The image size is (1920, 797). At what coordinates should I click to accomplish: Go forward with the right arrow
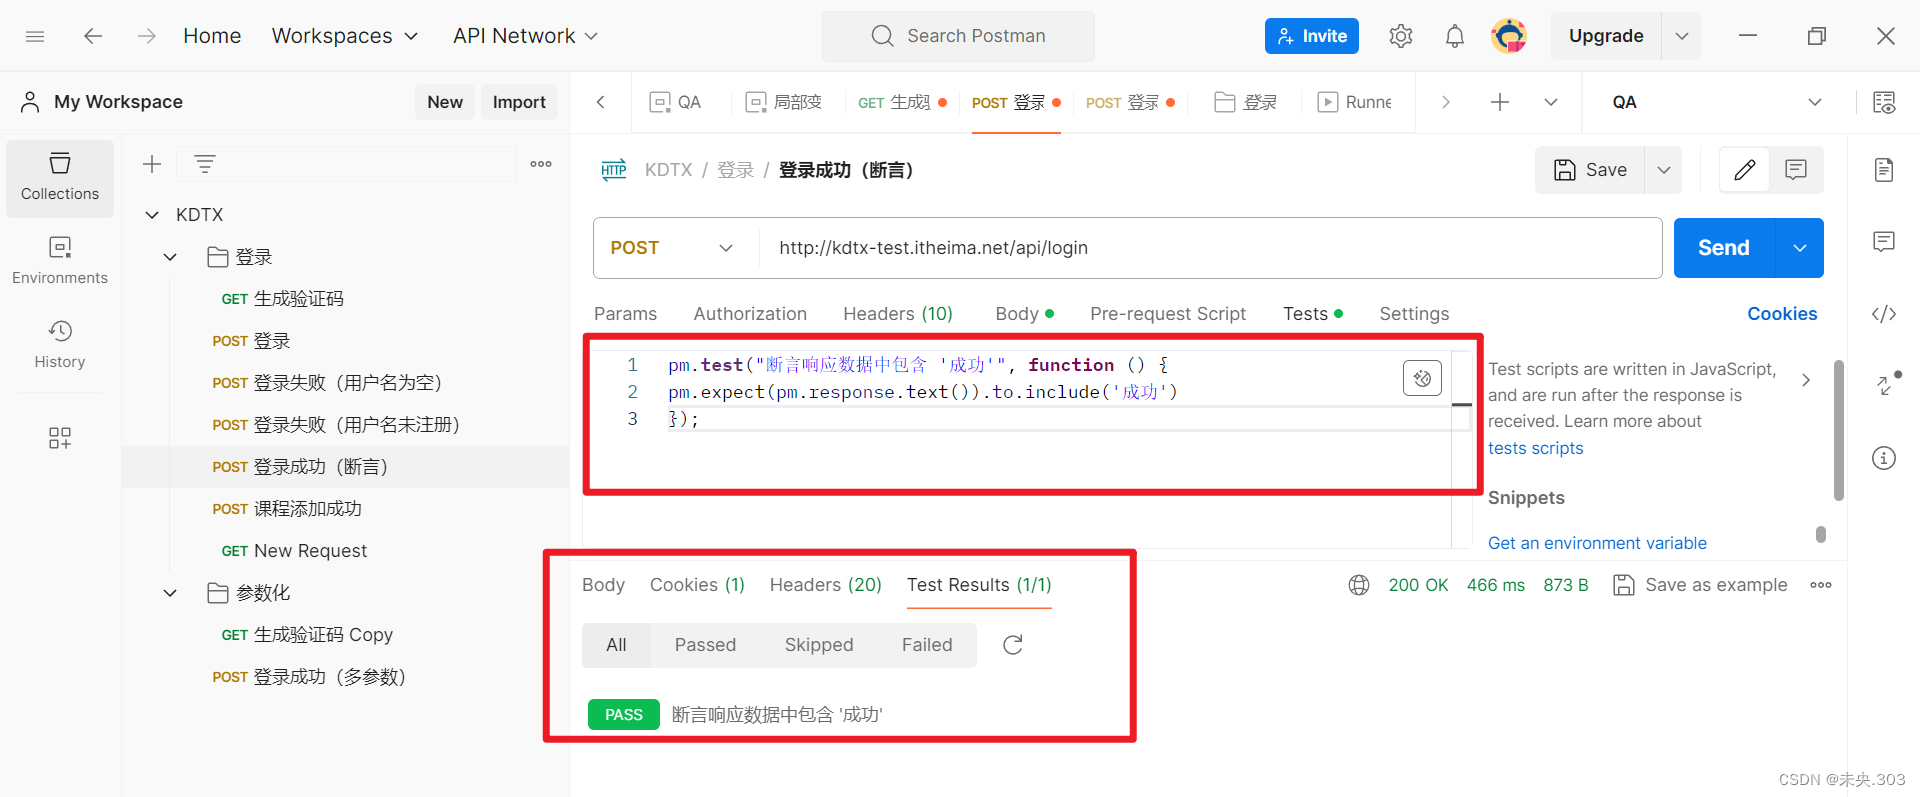point(147,36)
